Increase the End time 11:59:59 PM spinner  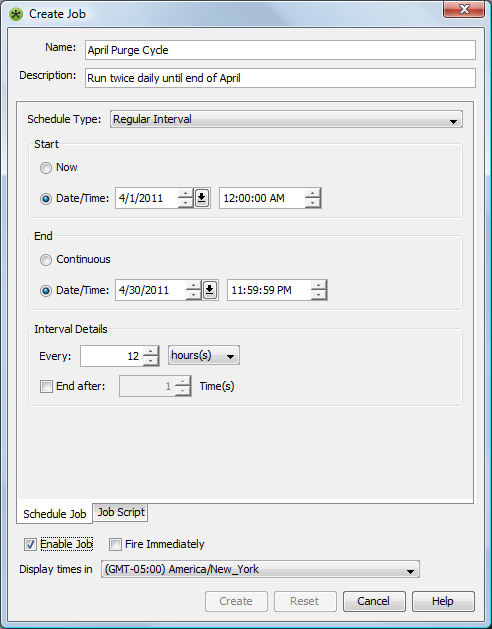[x=319, y=285]
